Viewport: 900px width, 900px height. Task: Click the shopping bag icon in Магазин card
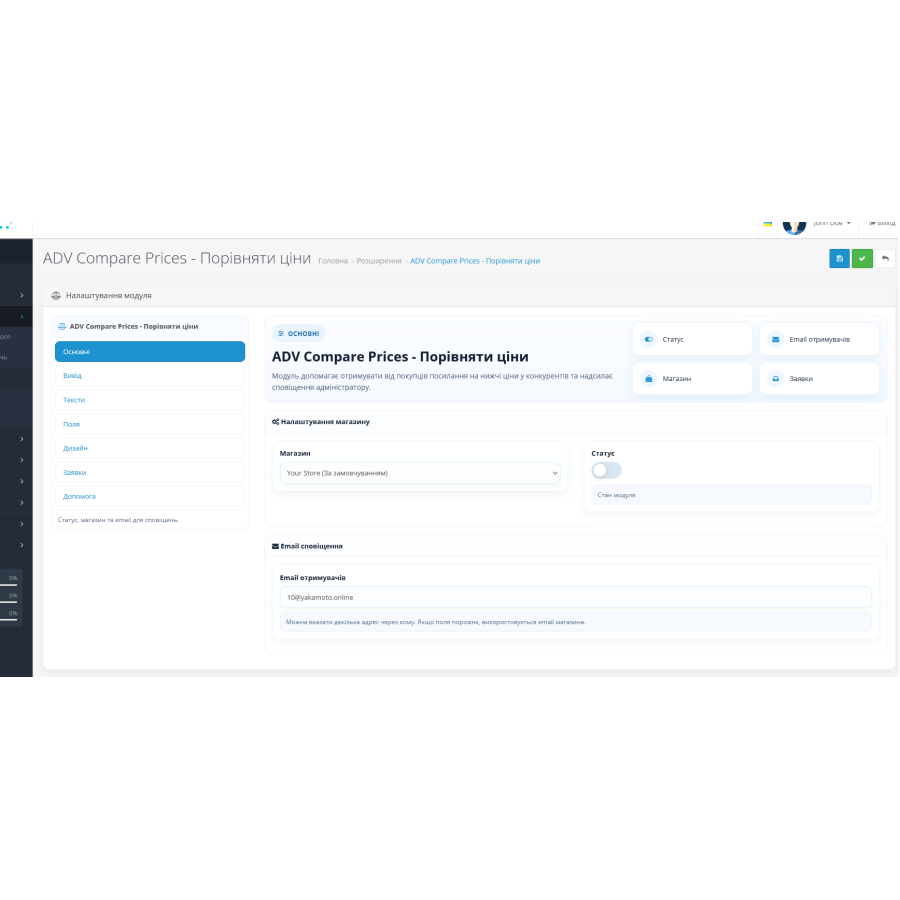click(648, 378)
